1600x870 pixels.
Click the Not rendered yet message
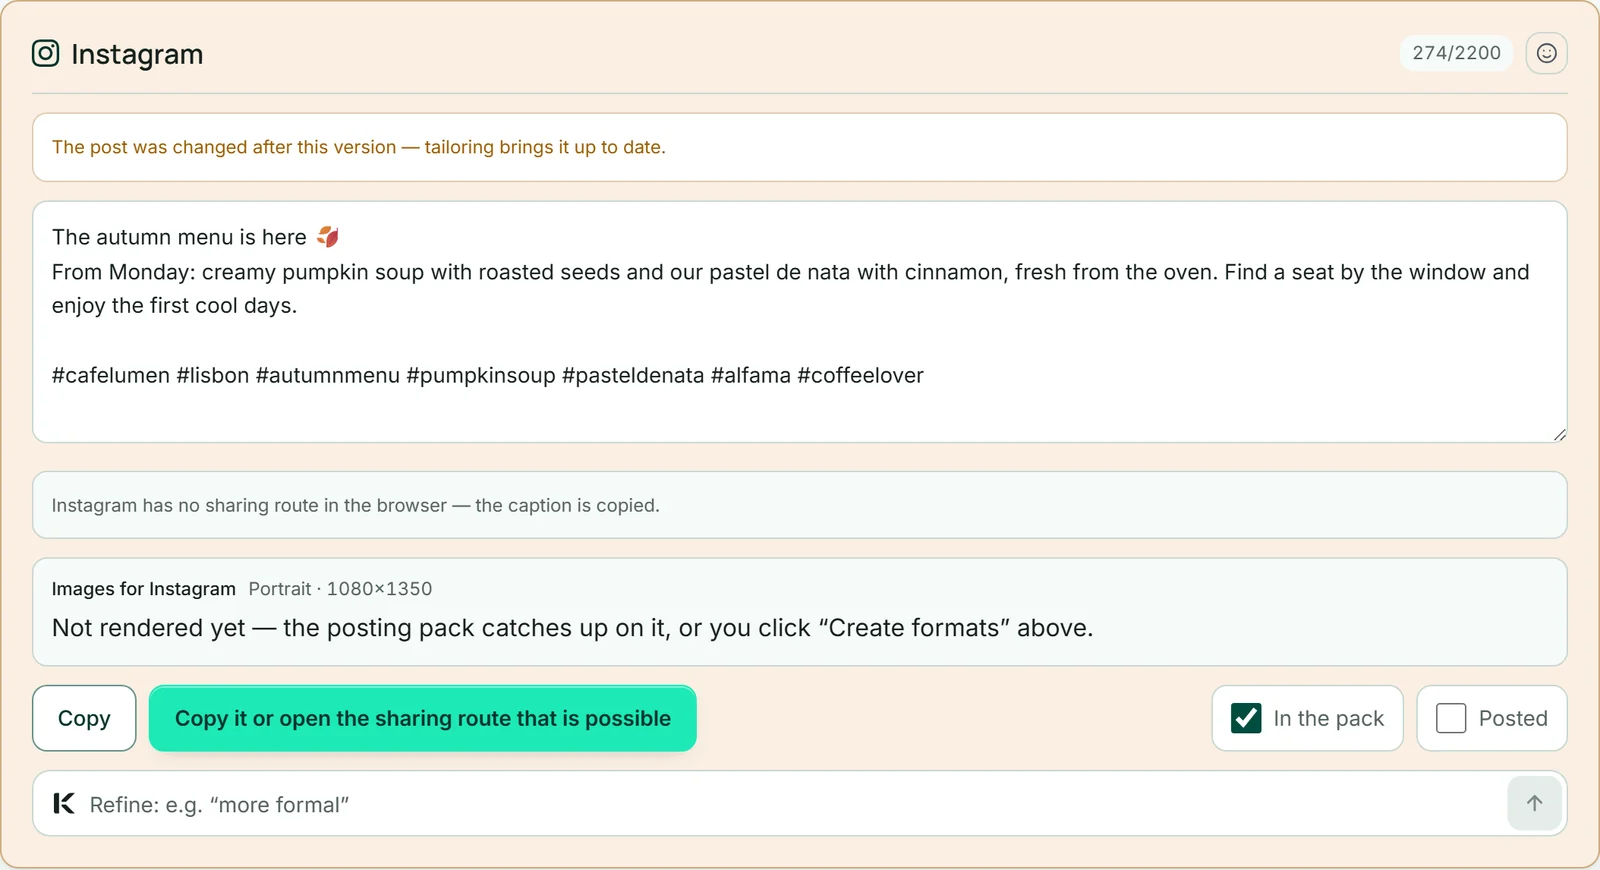click(573, 628)
